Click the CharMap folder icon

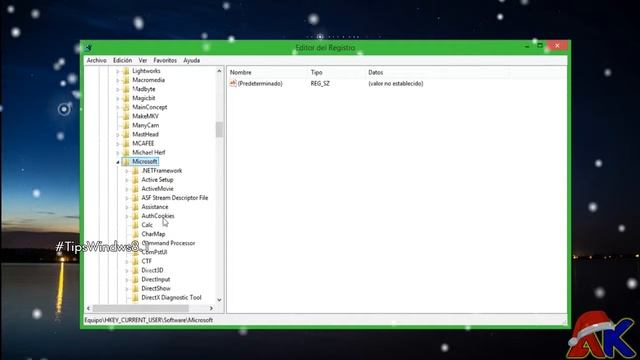coord(135,234)
